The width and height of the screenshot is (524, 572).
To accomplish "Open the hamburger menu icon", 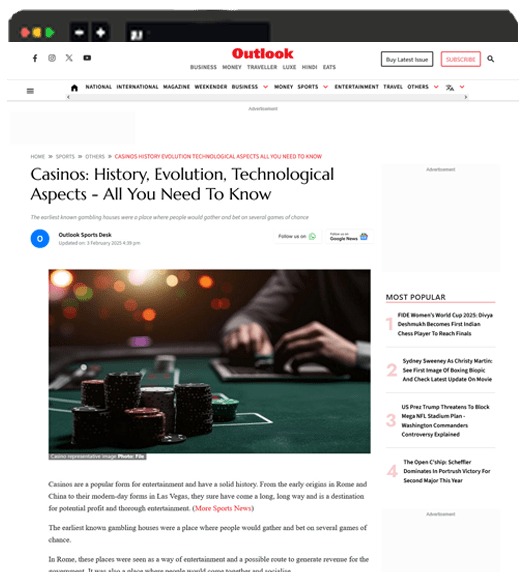I will 30,91.
